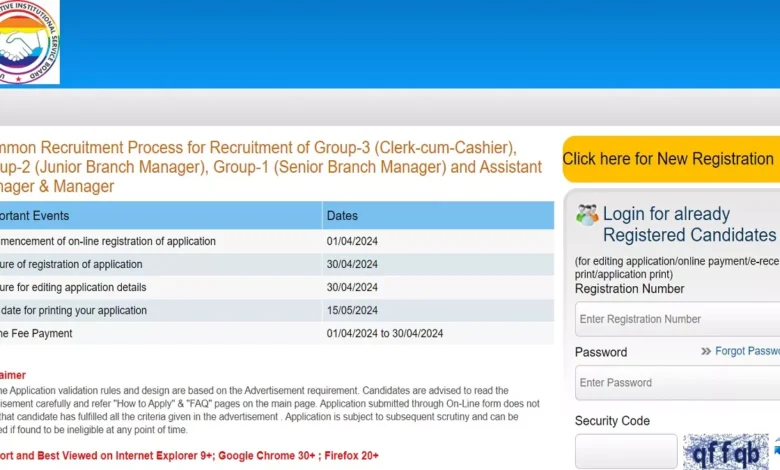The height and width of the screenshot is (470, 780).
Task: Focus the Enter Registration Number field
Action: tap(677, 319)
